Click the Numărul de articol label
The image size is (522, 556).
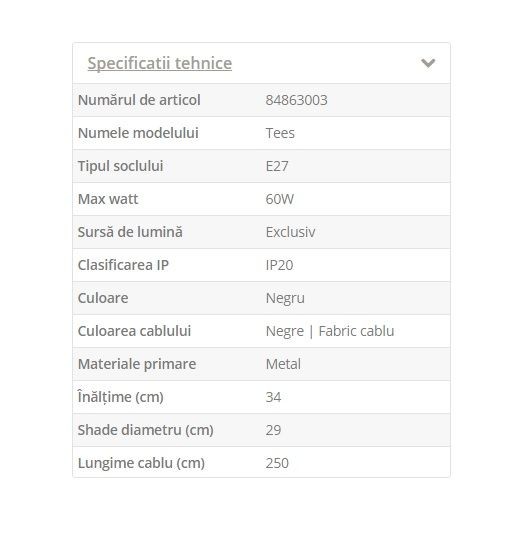pyautogui.click(x=139, y=100)
